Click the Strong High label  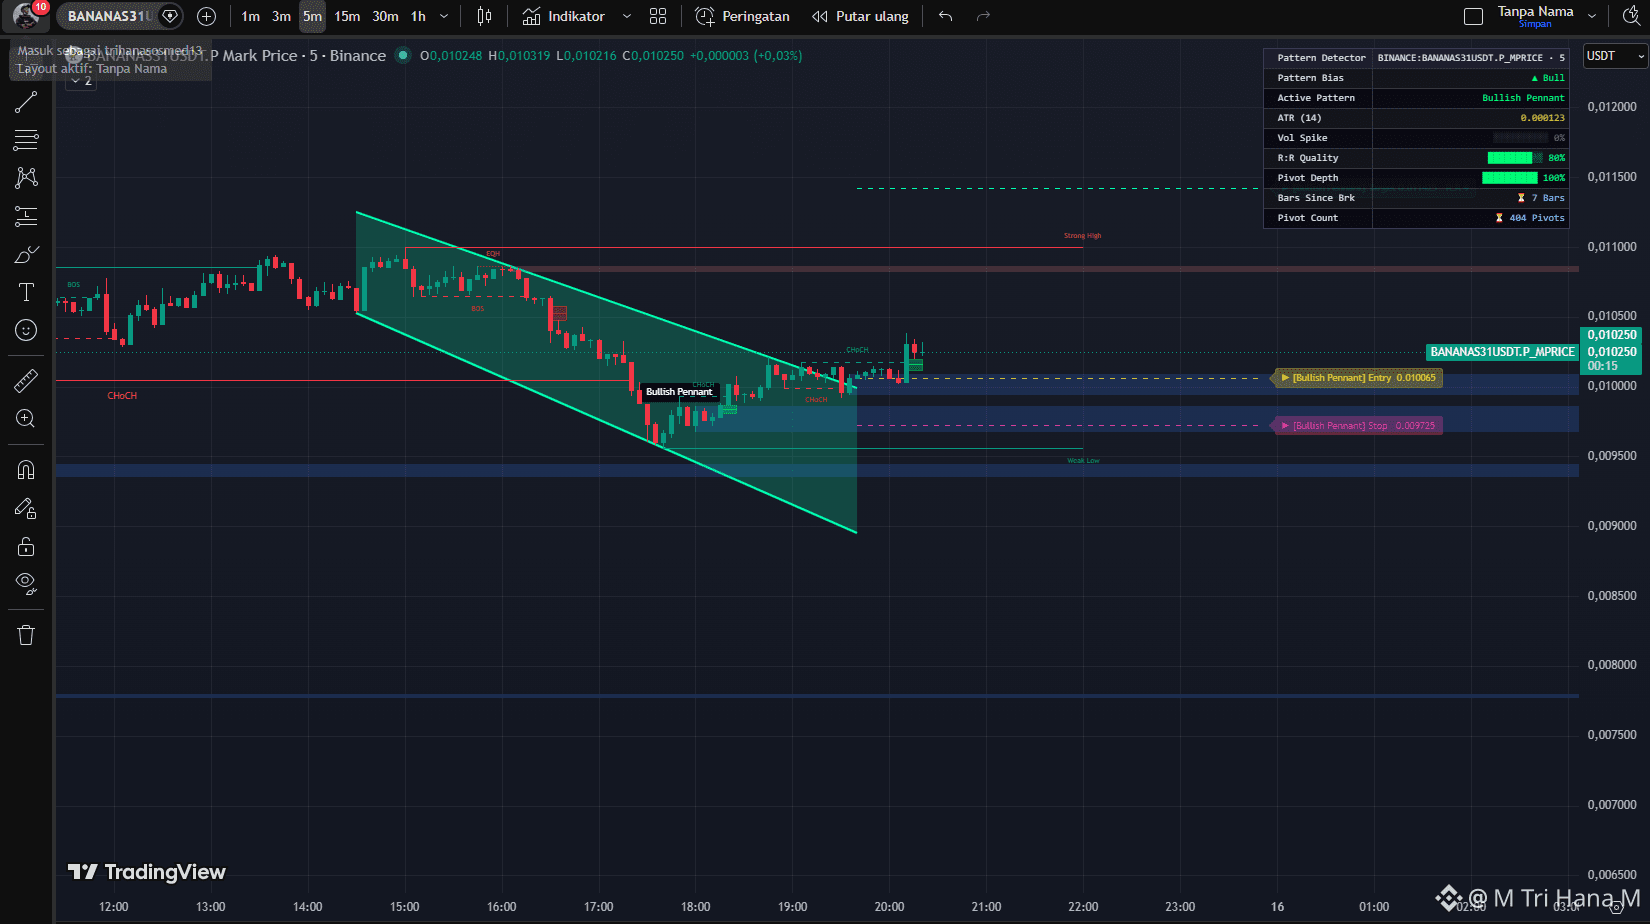pos(1082,236)
